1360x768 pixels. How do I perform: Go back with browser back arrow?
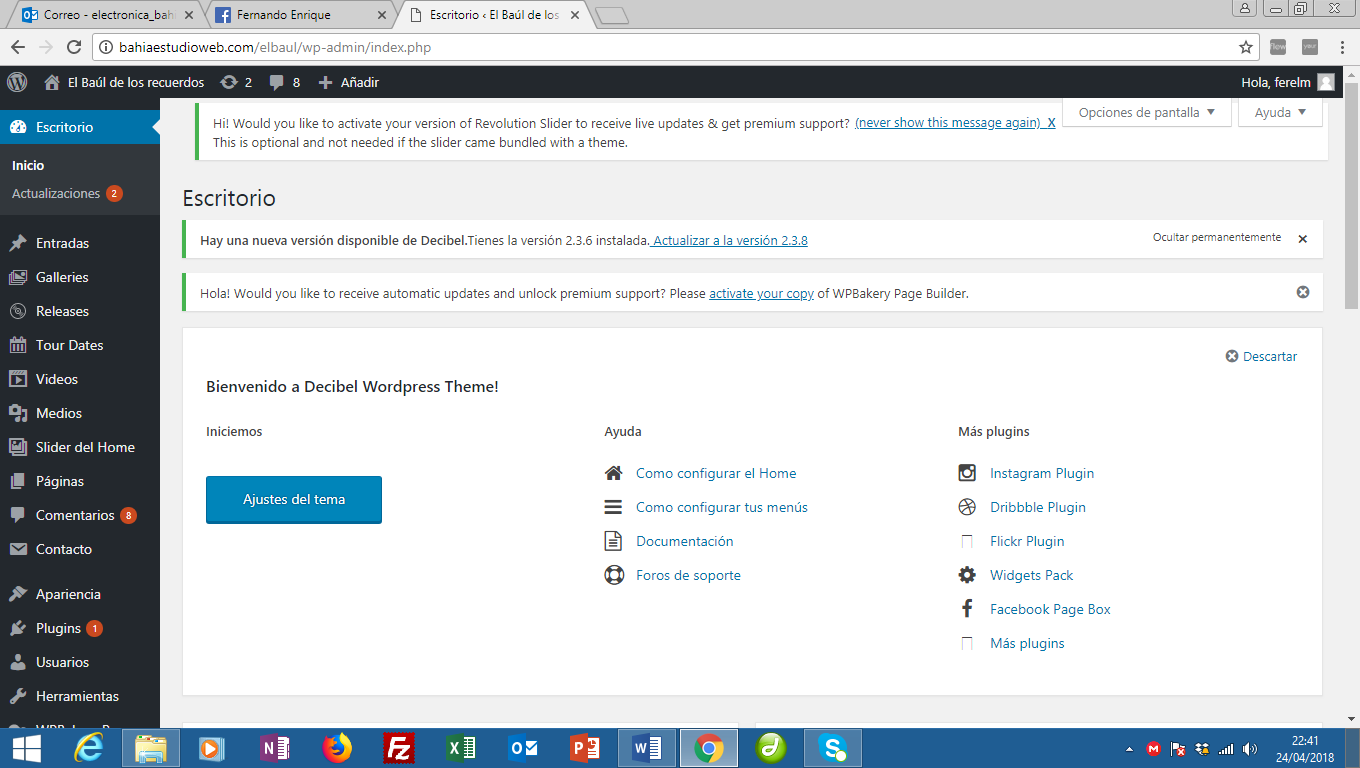click(x=18, y=47)
